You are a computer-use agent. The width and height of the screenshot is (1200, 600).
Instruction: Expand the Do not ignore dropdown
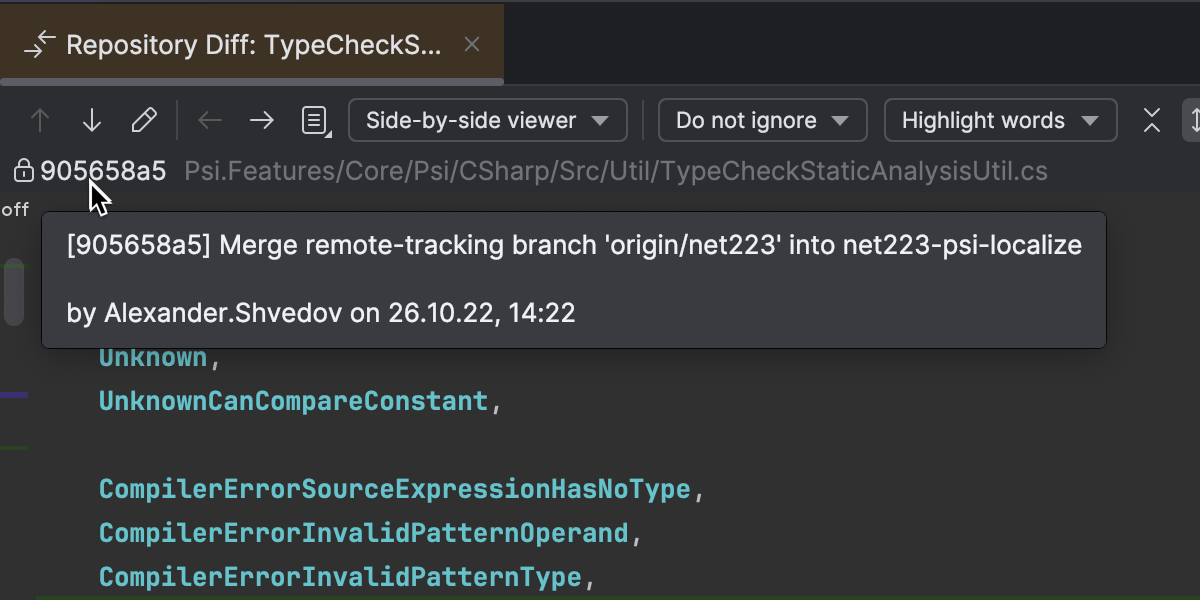761,121
